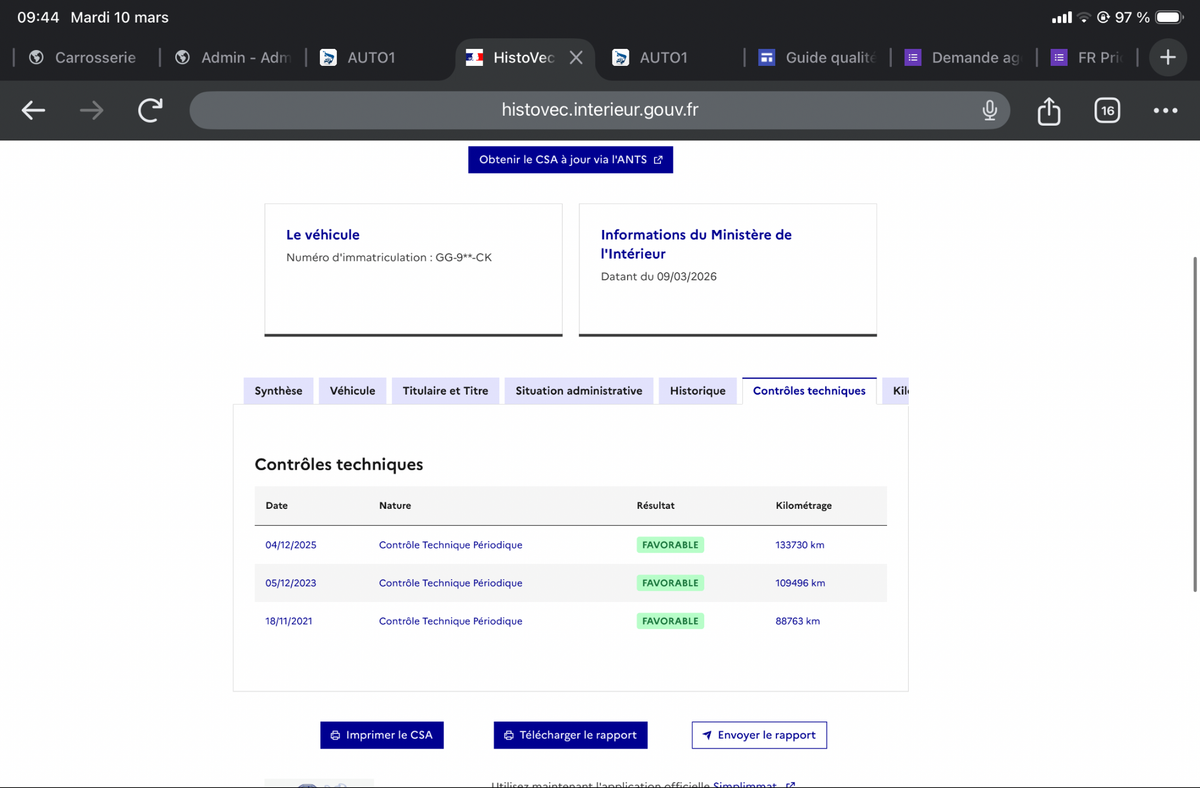
Task: Go back with the browser back arrow
Action: click(x=34, y=111)
